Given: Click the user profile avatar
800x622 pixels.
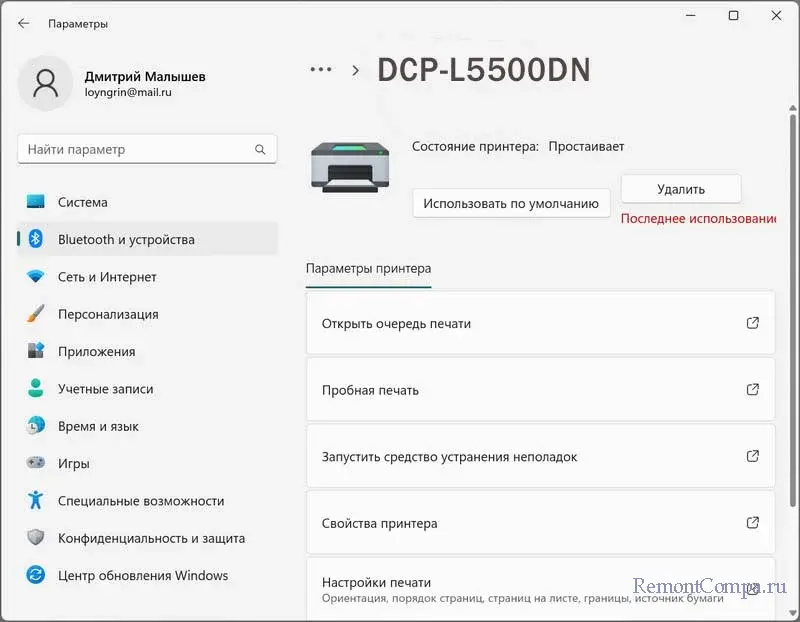Looking at the screenshot, I should click(45, 83).
